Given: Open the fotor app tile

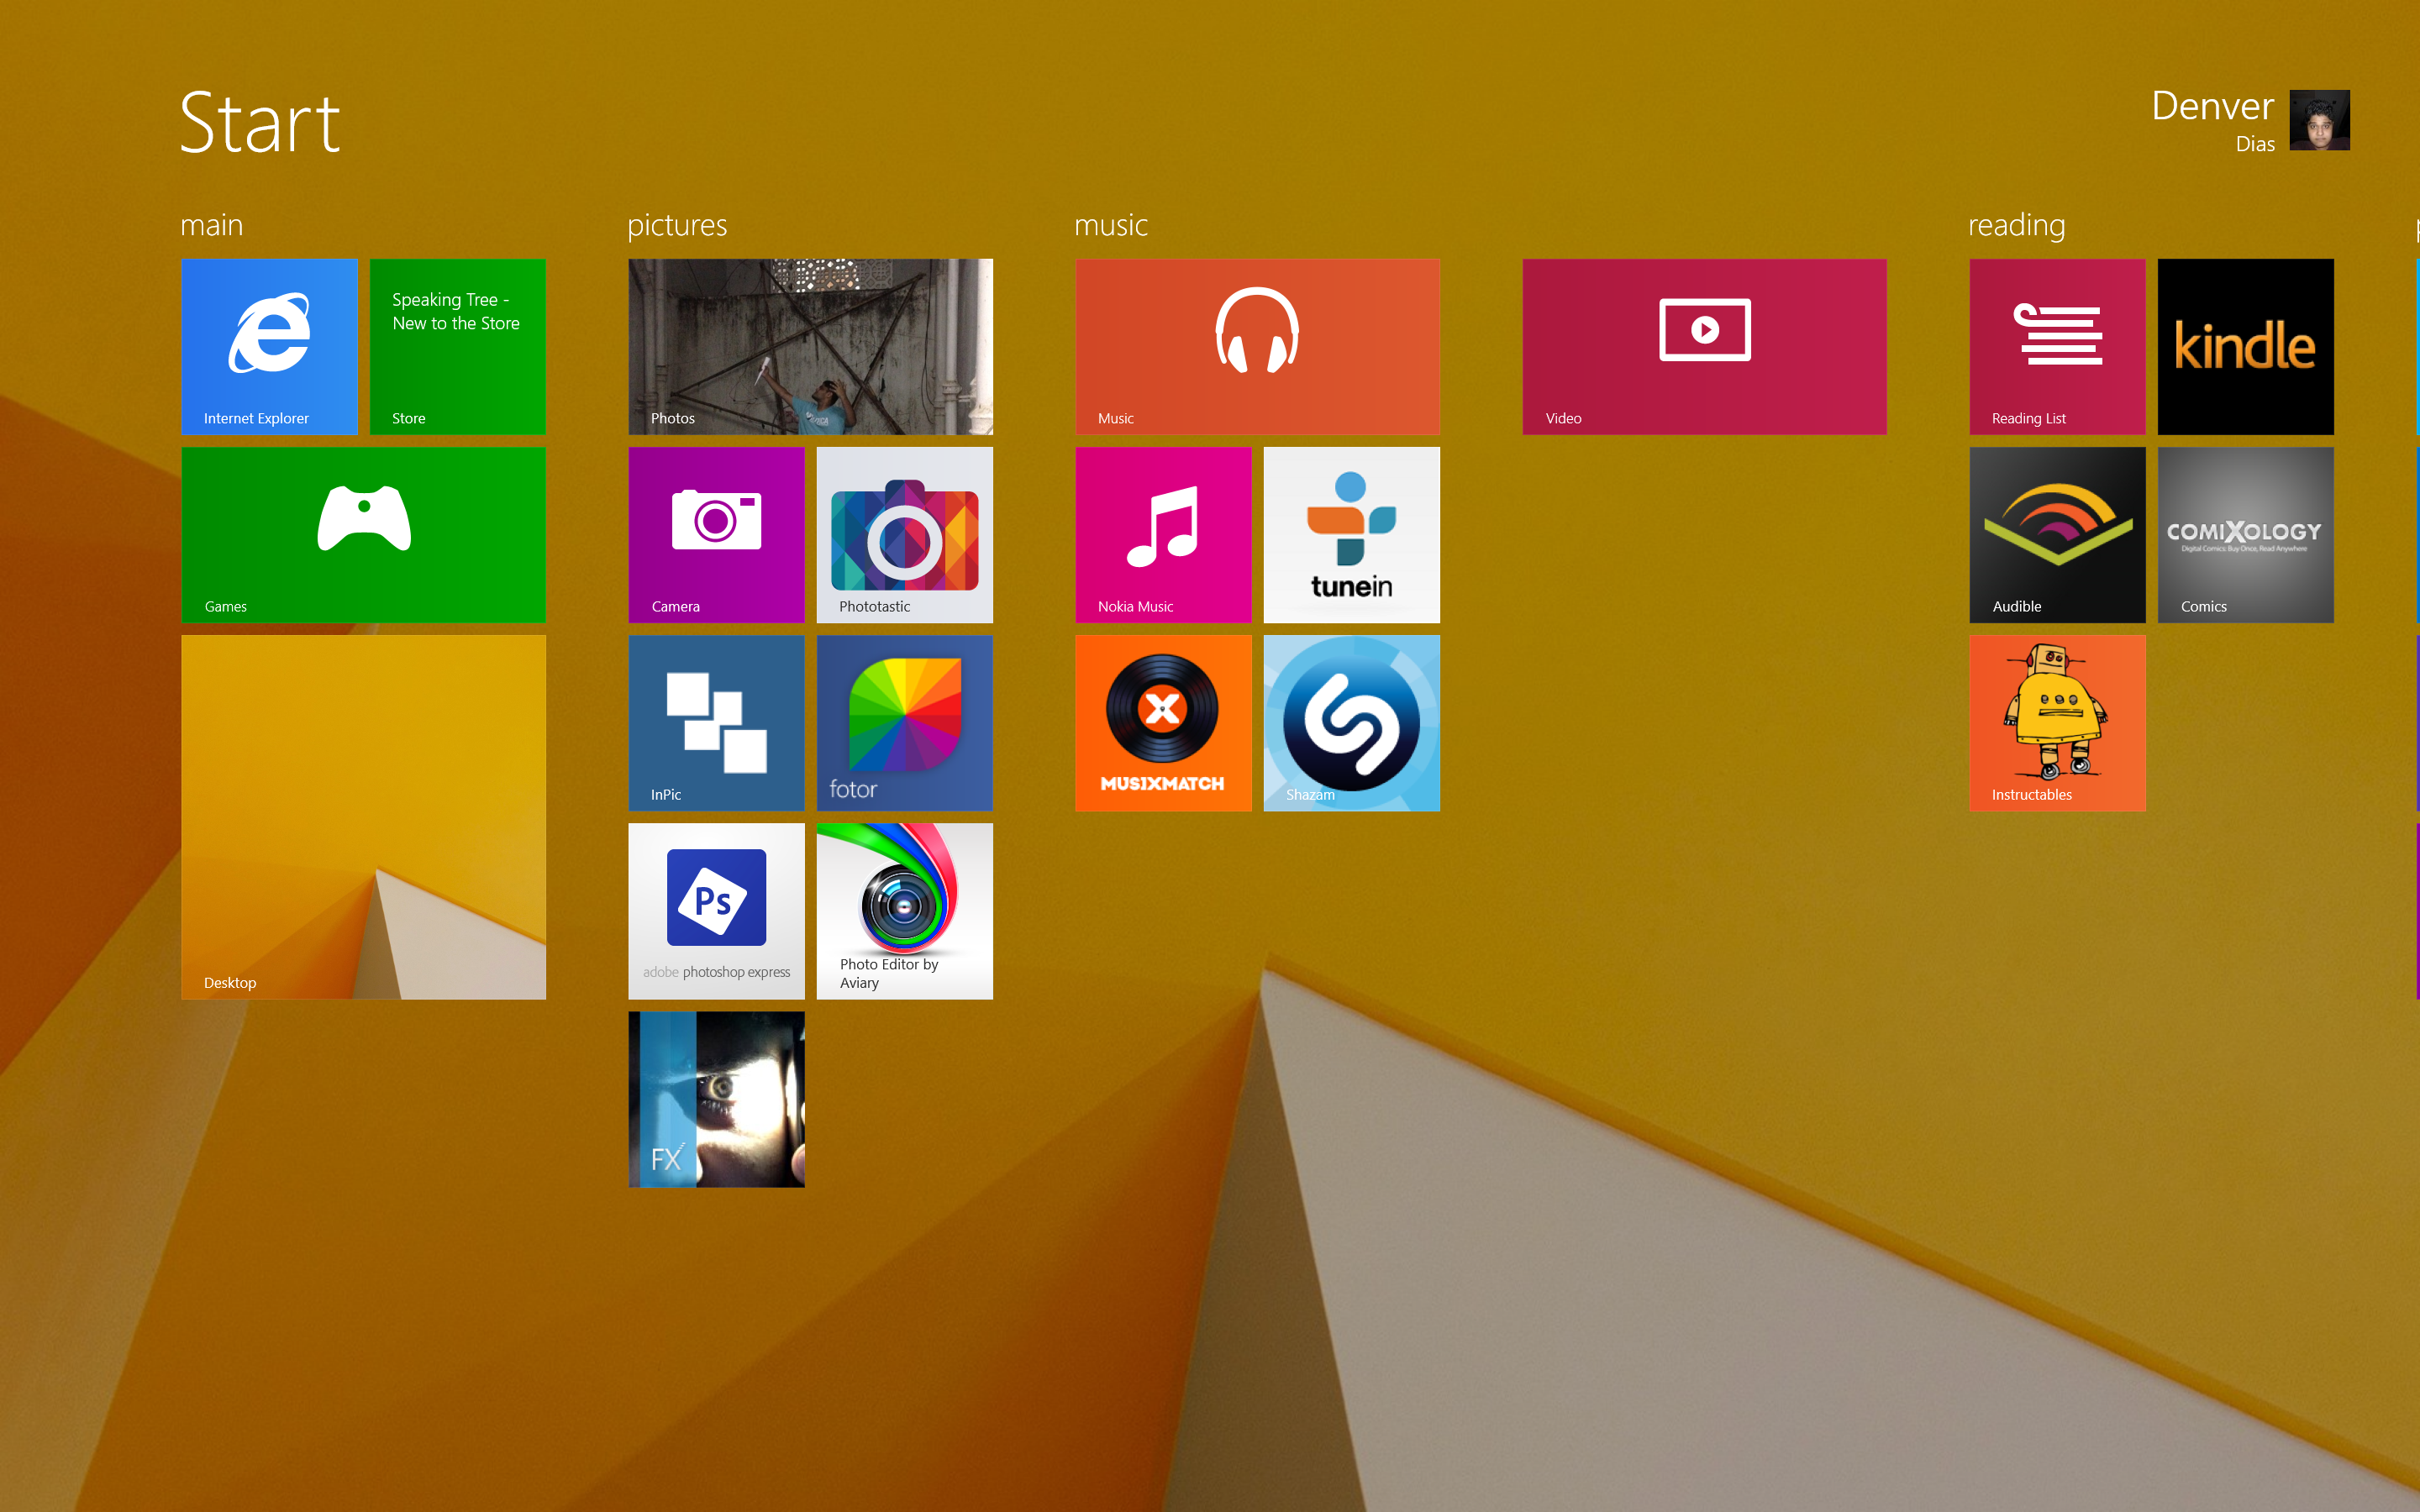Looking at the screenshot, I should click(x=904, y=723).
